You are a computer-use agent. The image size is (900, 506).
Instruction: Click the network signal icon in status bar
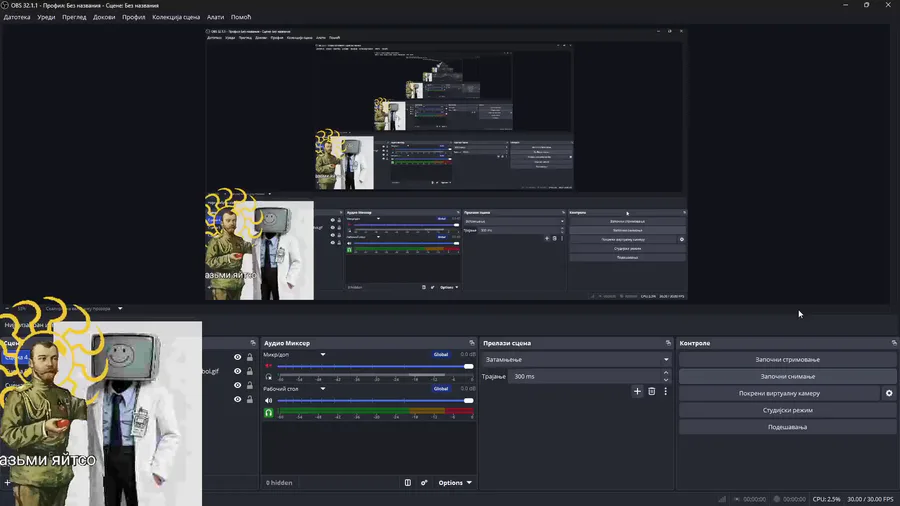[722, 499]
